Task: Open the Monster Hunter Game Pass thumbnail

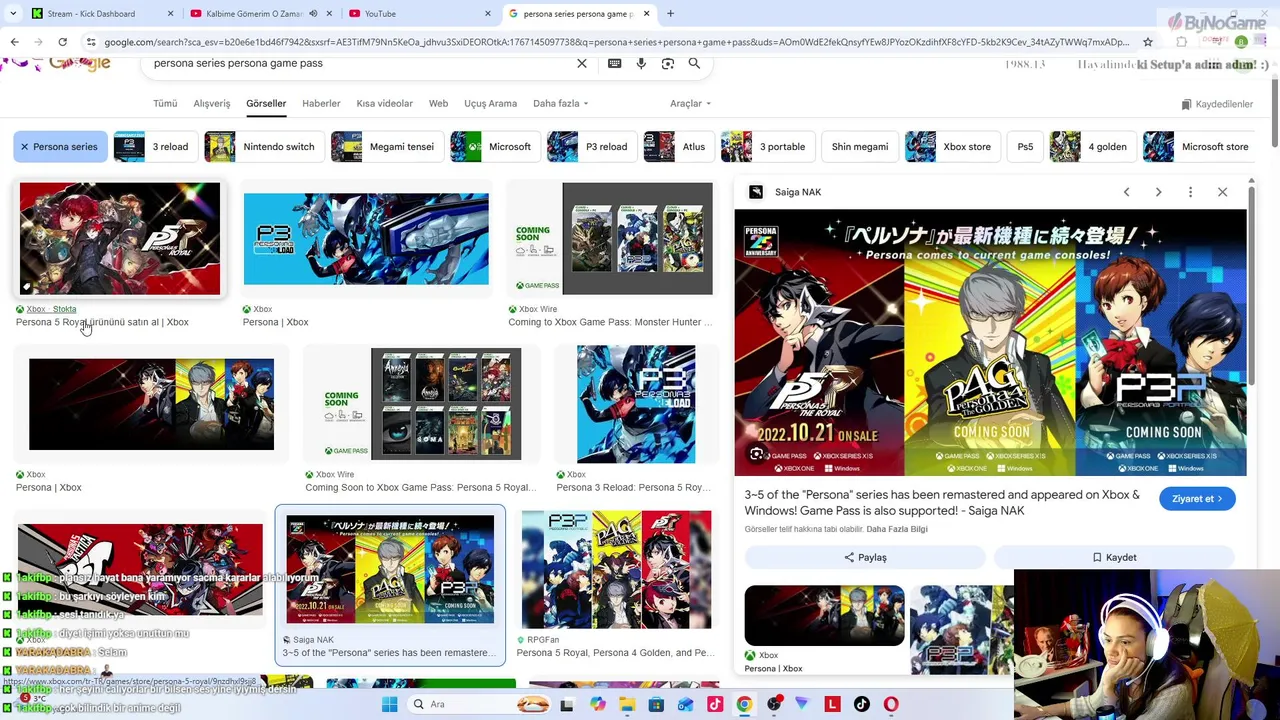Action: tap(610, 239)
